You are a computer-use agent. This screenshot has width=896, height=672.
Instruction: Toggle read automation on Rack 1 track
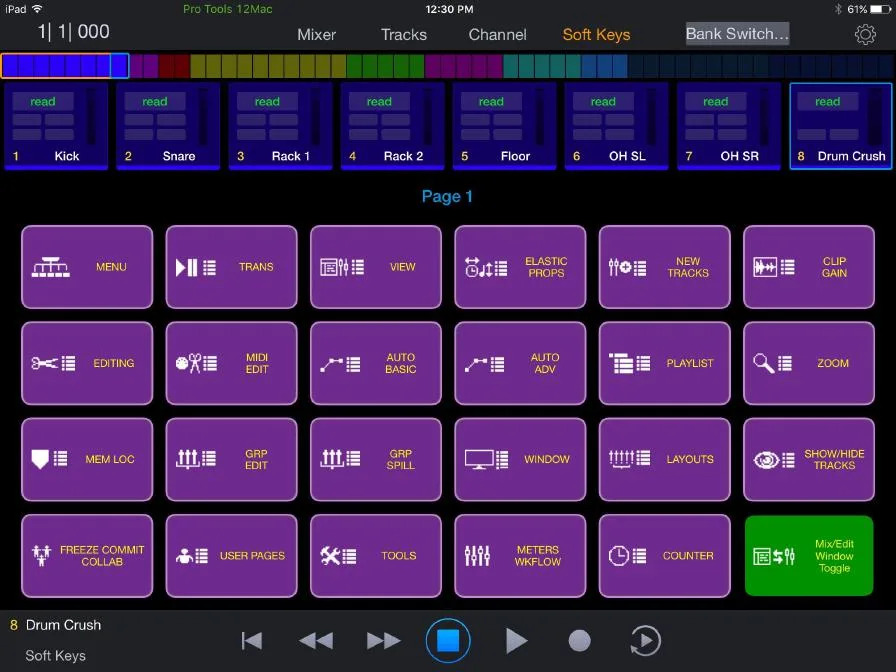click(x=267, y=102)
